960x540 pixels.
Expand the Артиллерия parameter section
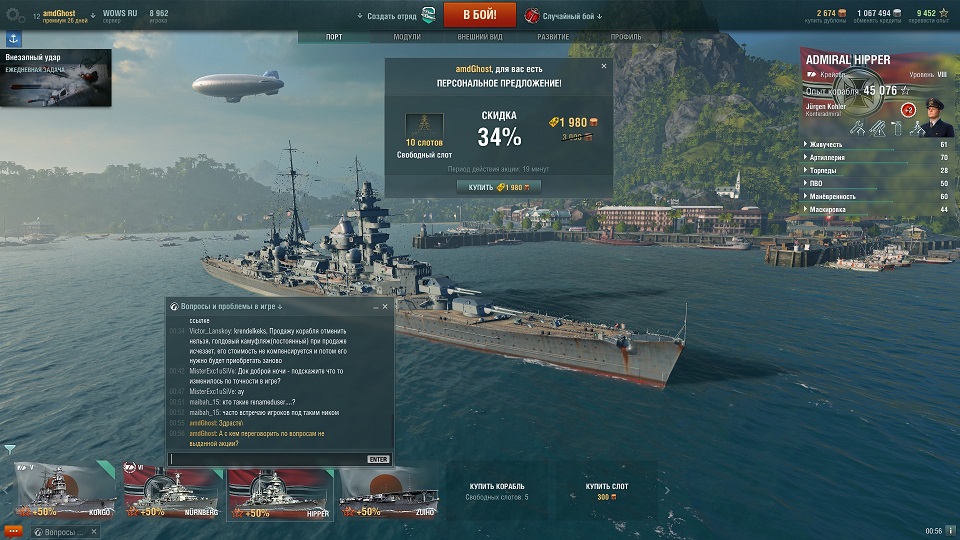[876, 157]
